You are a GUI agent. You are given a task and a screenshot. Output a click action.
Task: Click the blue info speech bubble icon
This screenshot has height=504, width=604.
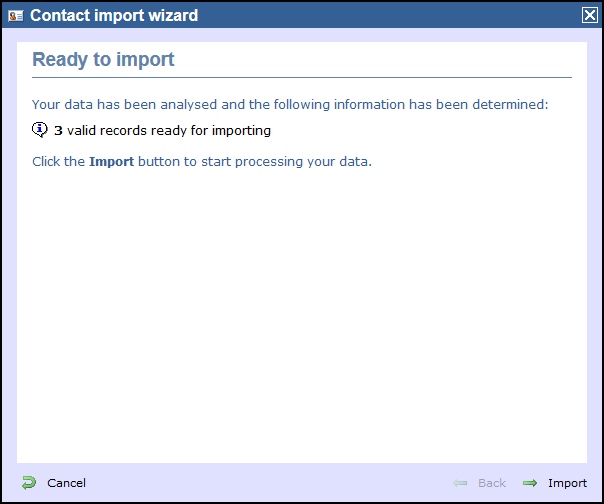[x=39, y=130]
